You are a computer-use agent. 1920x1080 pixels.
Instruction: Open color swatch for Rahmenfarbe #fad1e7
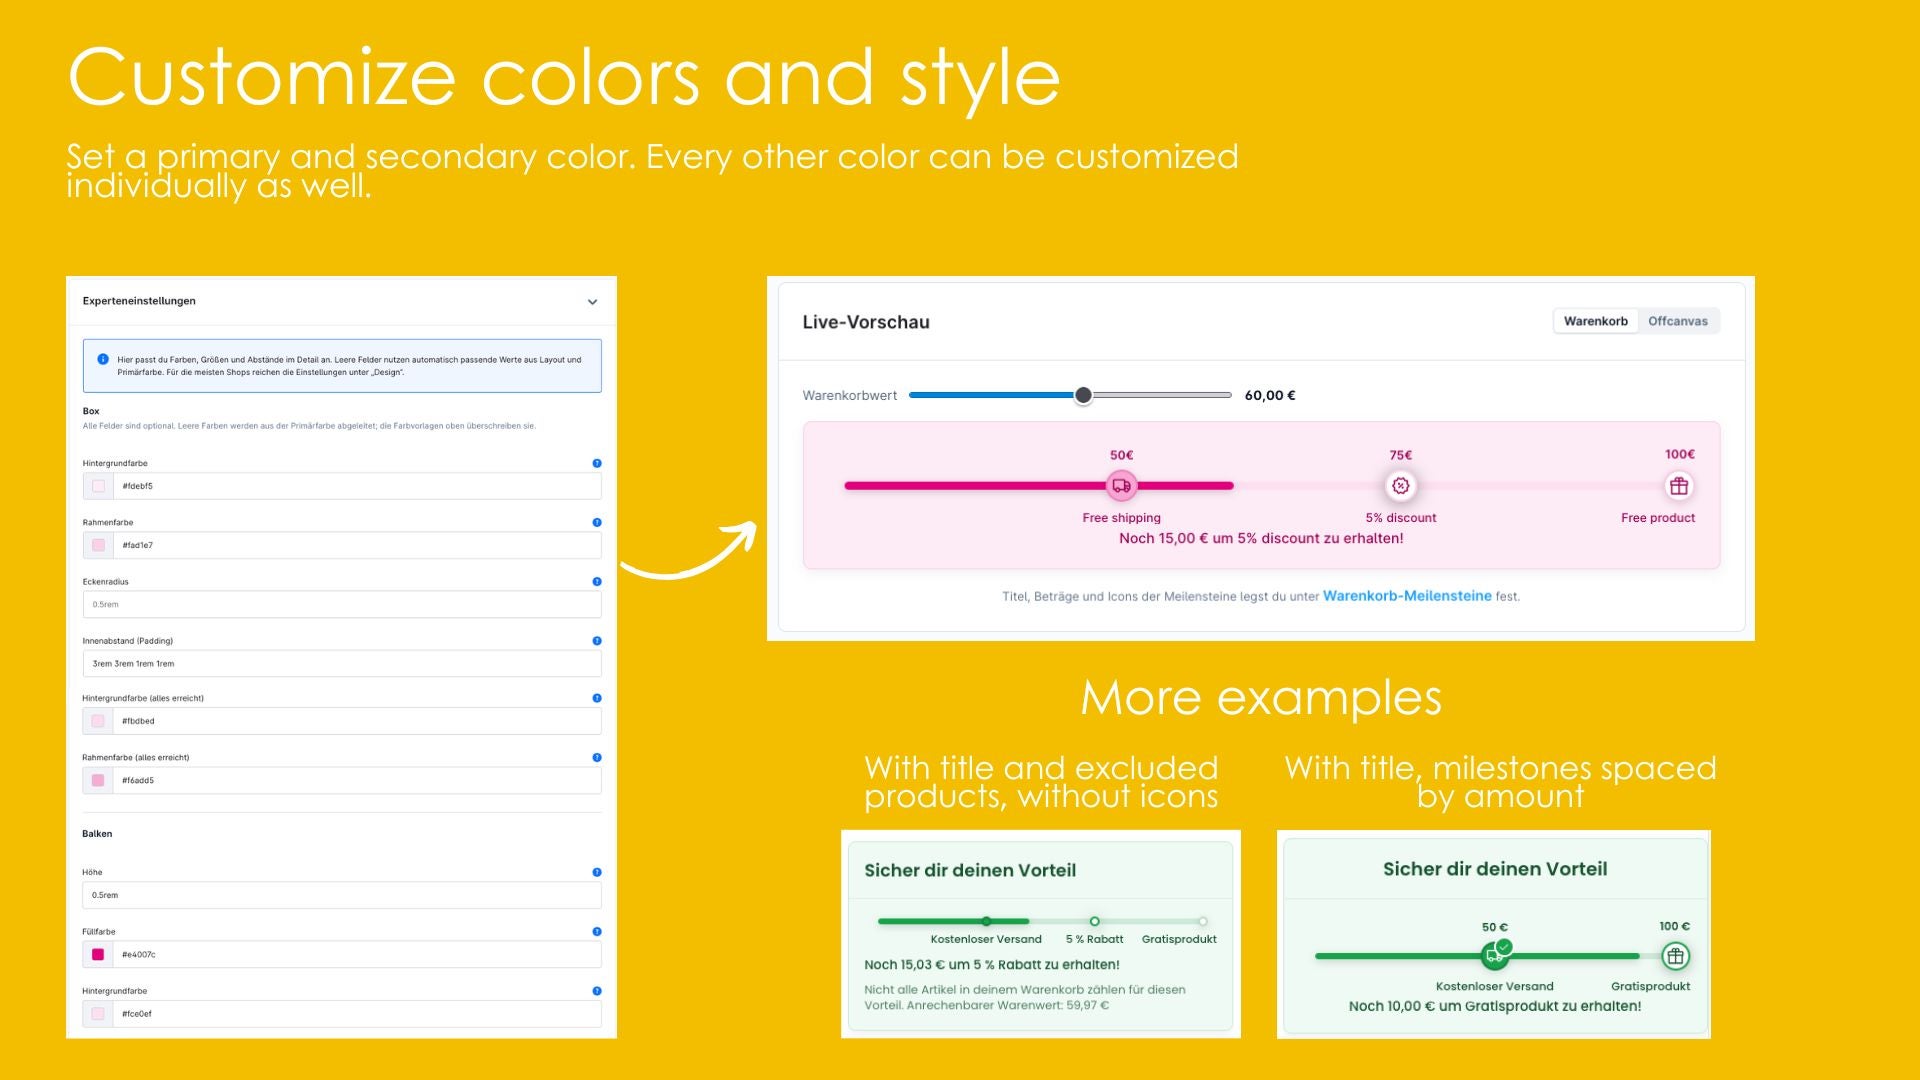(x=98, y=545)
